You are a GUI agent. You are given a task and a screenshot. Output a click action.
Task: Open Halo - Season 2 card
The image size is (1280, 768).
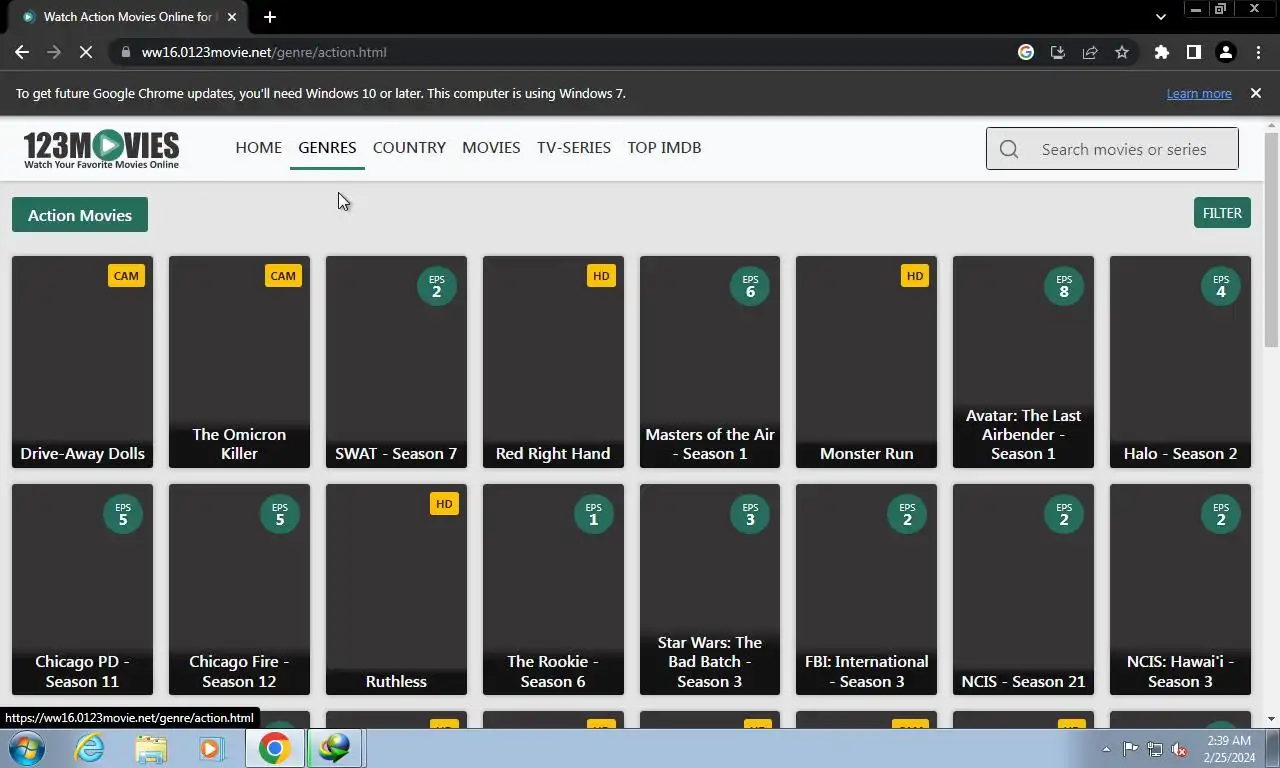coord(1180,362)
